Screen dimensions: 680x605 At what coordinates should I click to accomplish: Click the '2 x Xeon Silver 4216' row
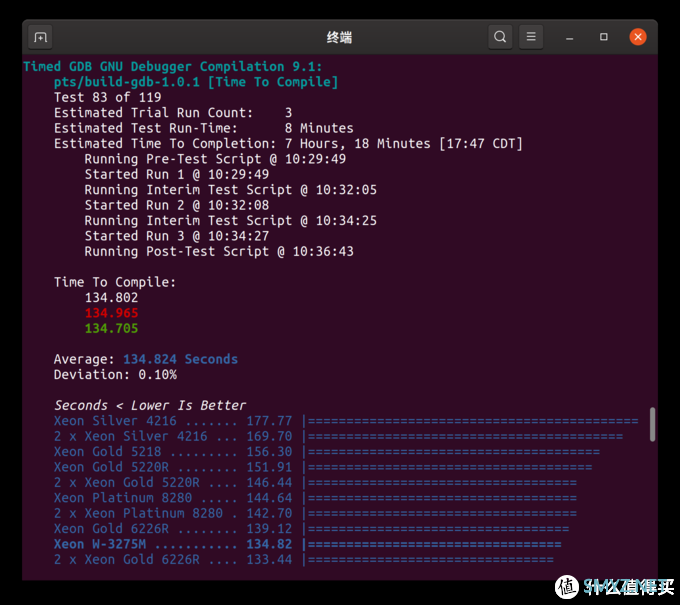point(338,436)
